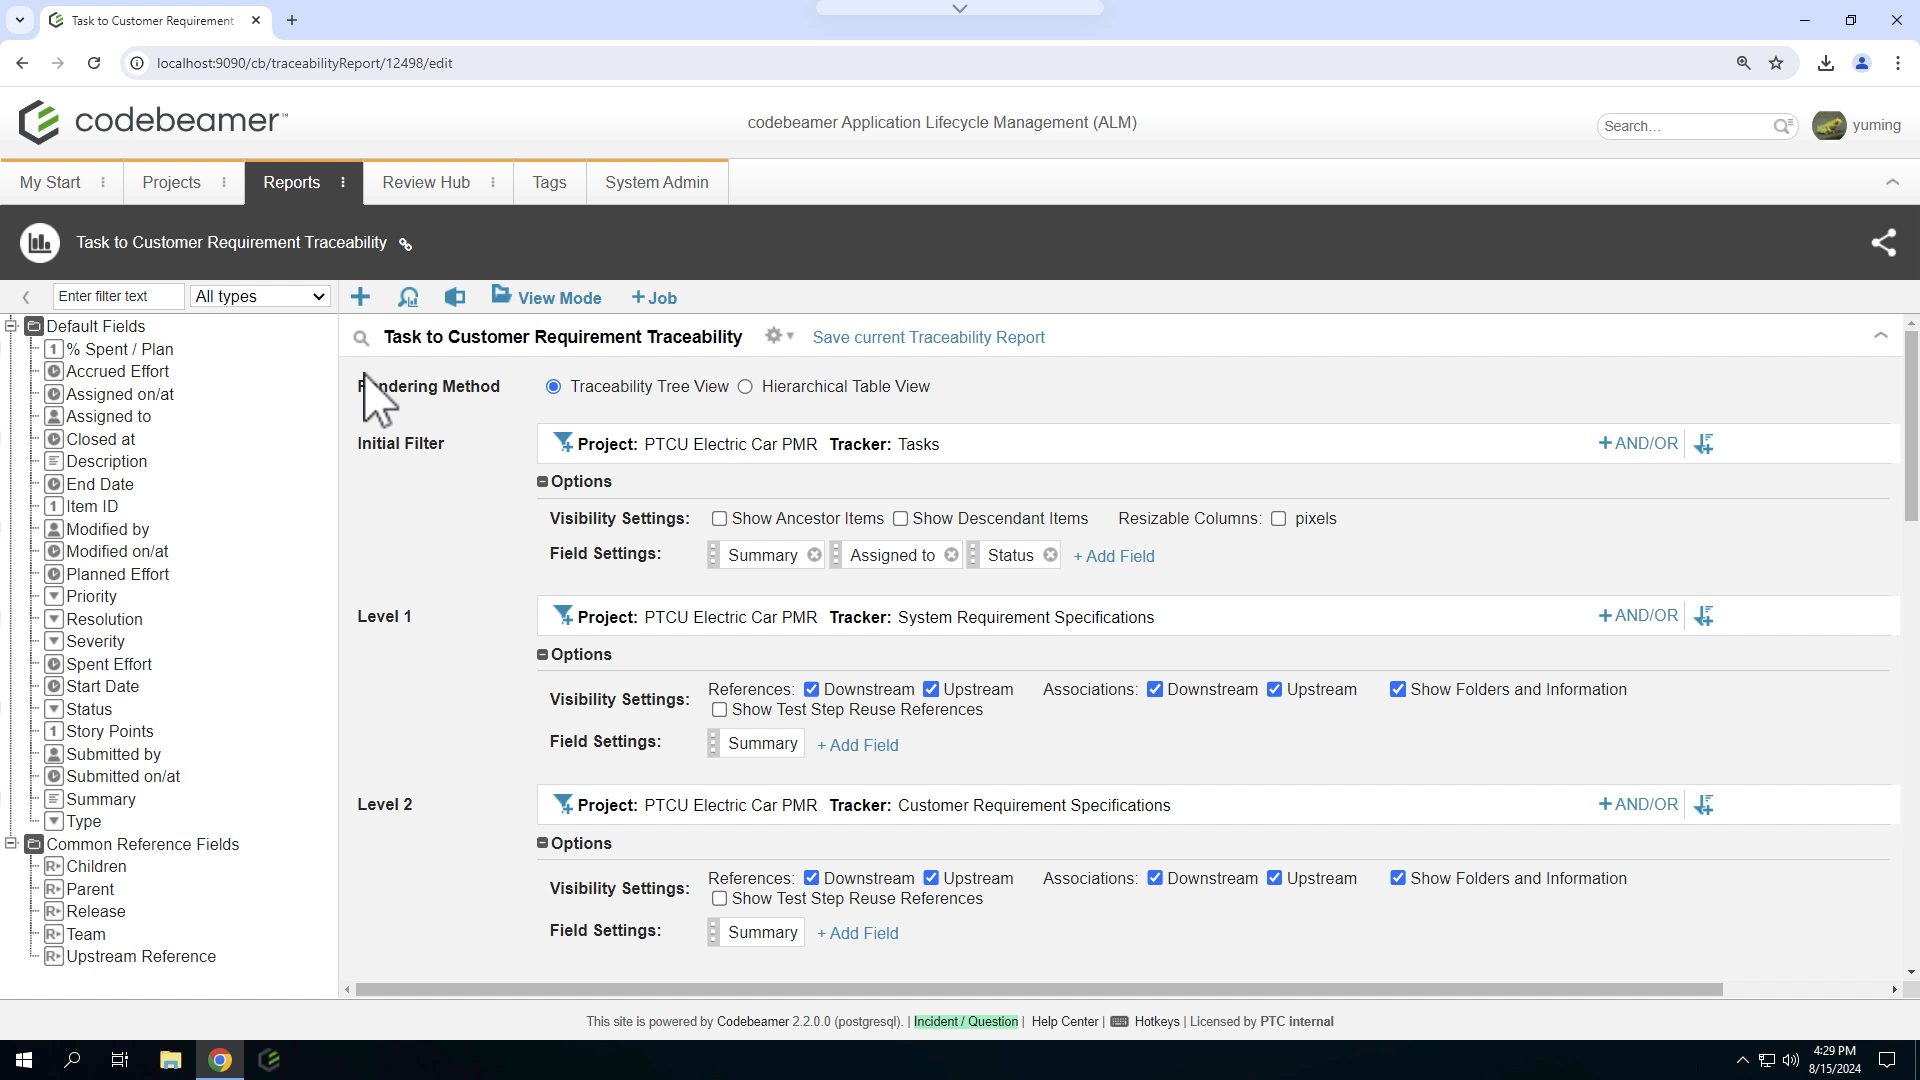Select Traceability Tree View radio button
The width and height of the screenshot is (1920, 1080).
553,387
